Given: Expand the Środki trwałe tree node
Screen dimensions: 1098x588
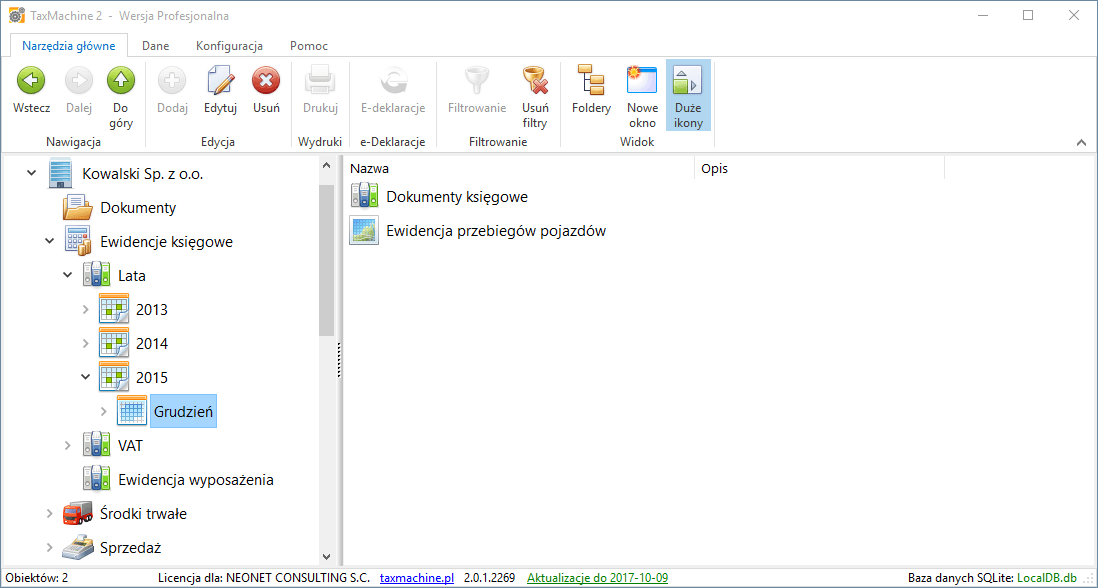Looking at the screenshot, I should tap(50, 514).
